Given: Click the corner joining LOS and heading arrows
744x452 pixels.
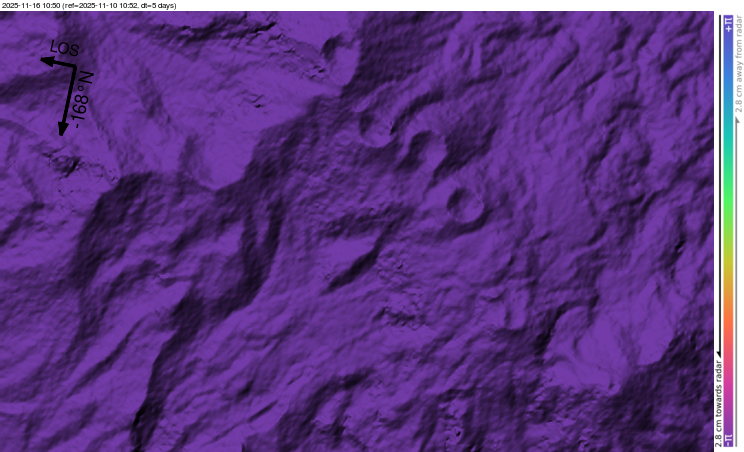Looking at the screenshot, I should pos(75,66).
